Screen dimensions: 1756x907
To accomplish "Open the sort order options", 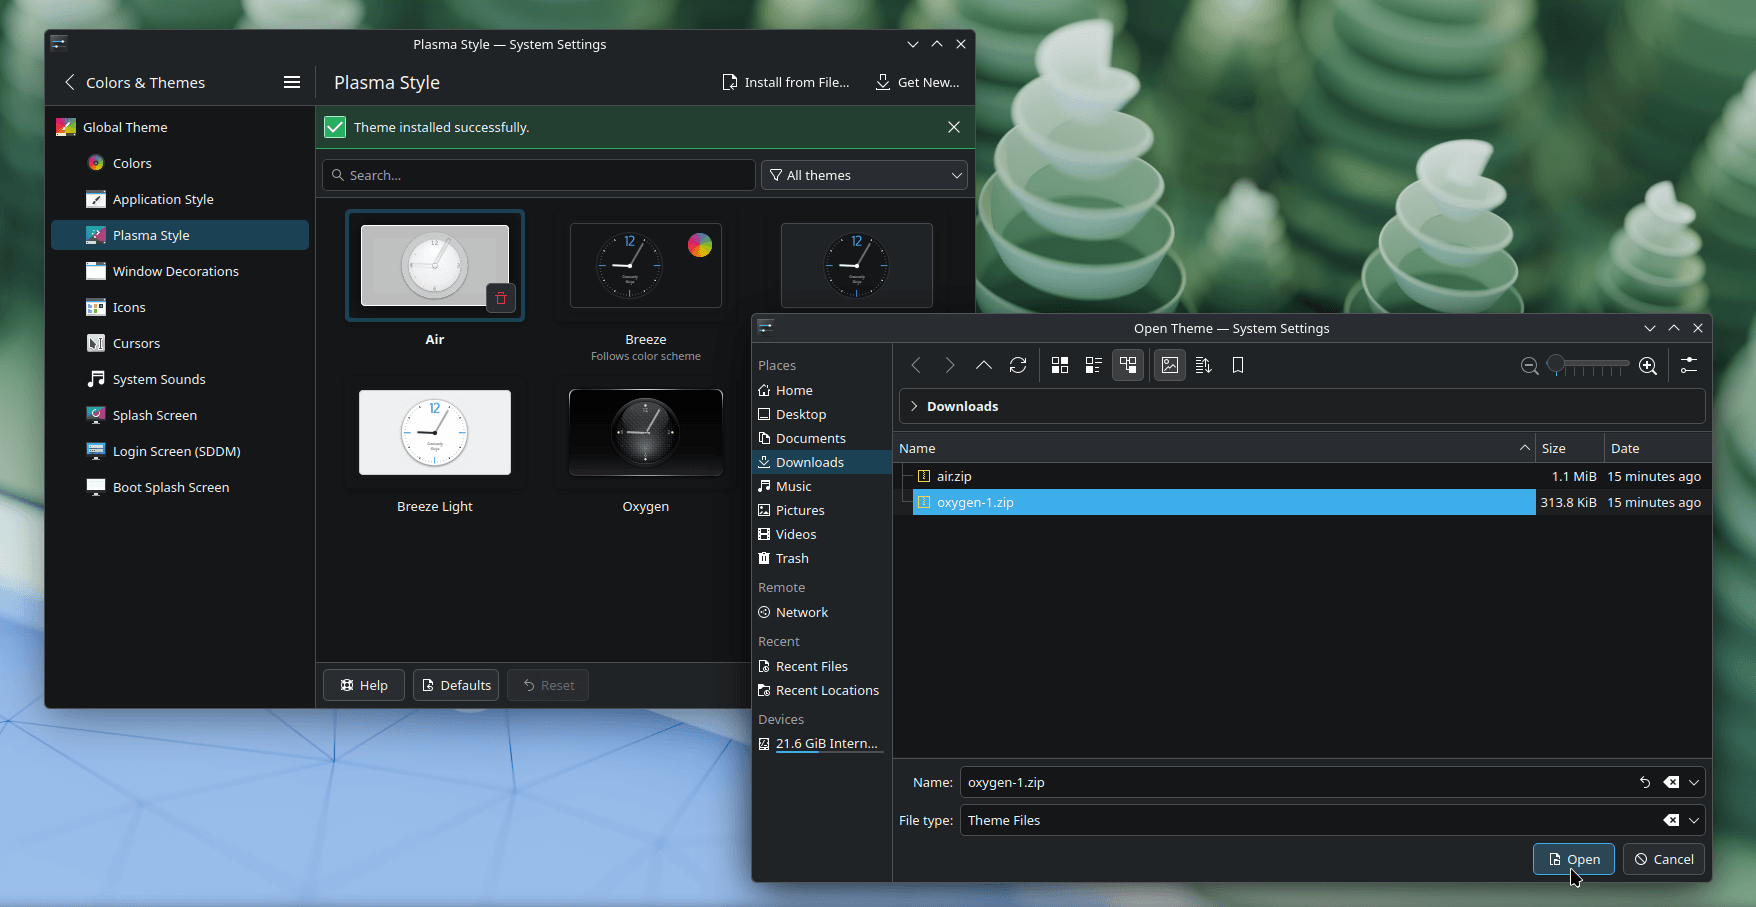I will coord(1204,365).
